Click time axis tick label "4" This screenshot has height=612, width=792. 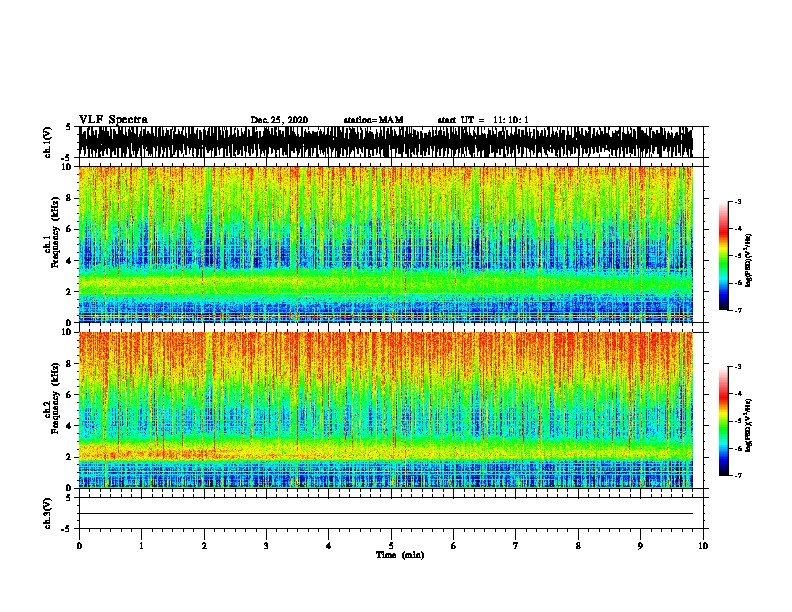pos(329,546)
